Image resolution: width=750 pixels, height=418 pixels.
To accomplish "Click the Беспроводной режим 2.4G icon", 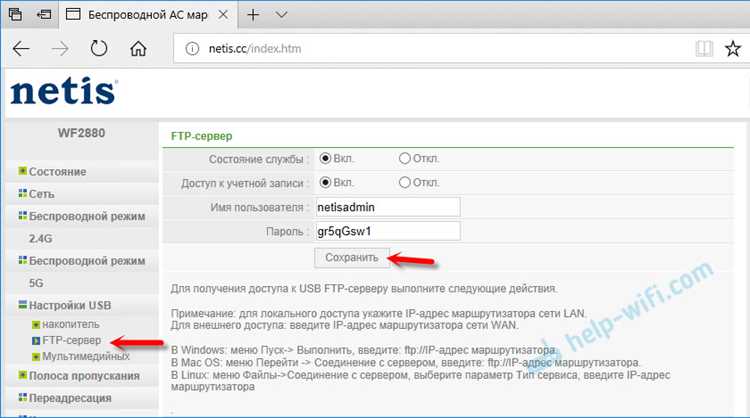I will coord(22,216).
